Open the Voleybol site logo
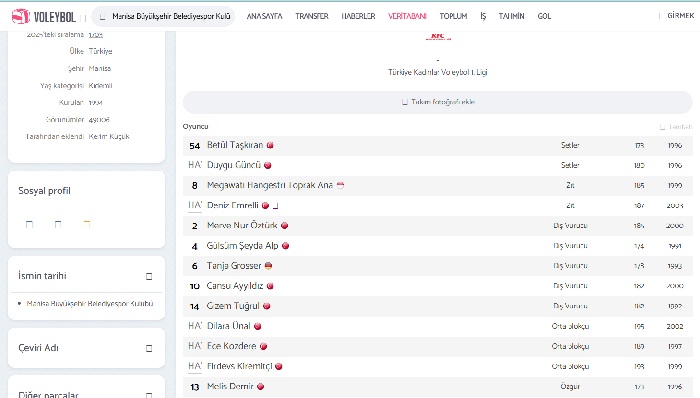Viewport: 700px width, 398px height. coord(43,17)
